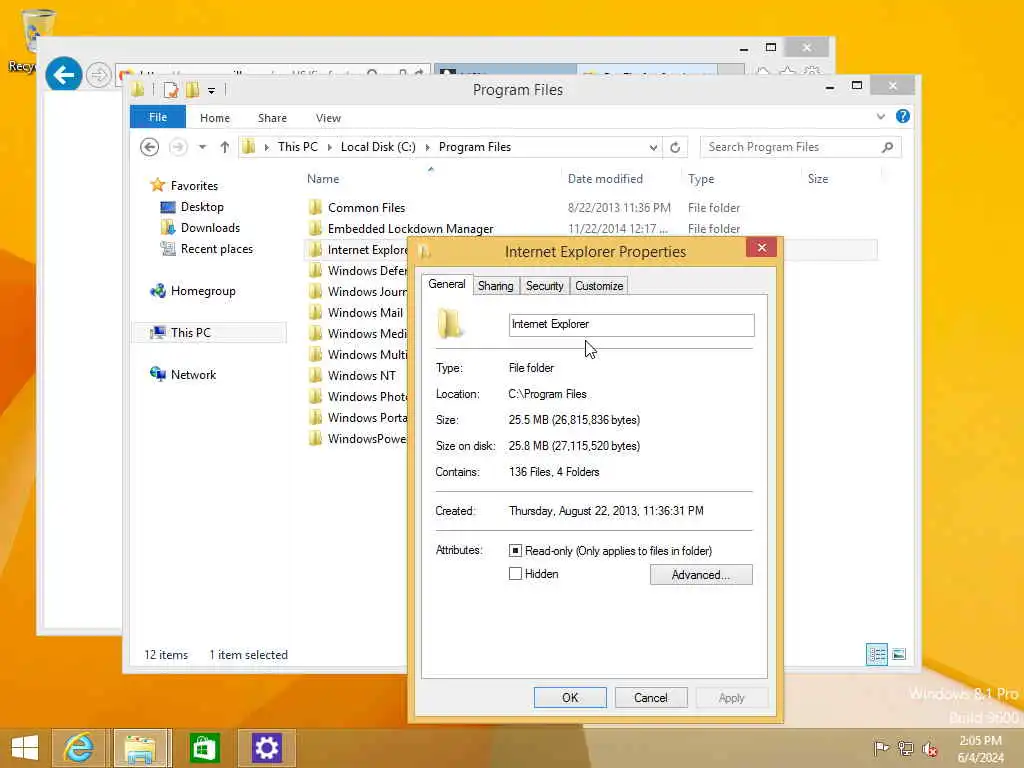Select Downloads under Favorites
The width and height of the screenshot is (1024, 768).
(x=210, y=228)
